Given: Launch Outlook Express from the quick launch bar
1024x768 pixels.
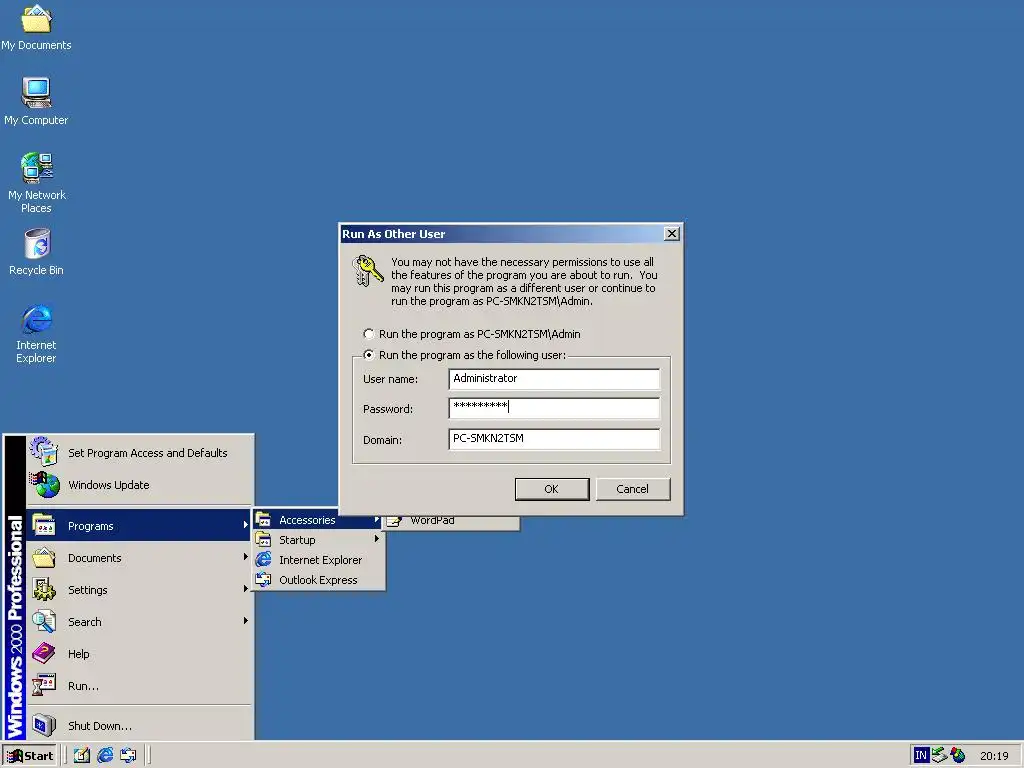Looking at the screenshot, I should pos(128,756).
